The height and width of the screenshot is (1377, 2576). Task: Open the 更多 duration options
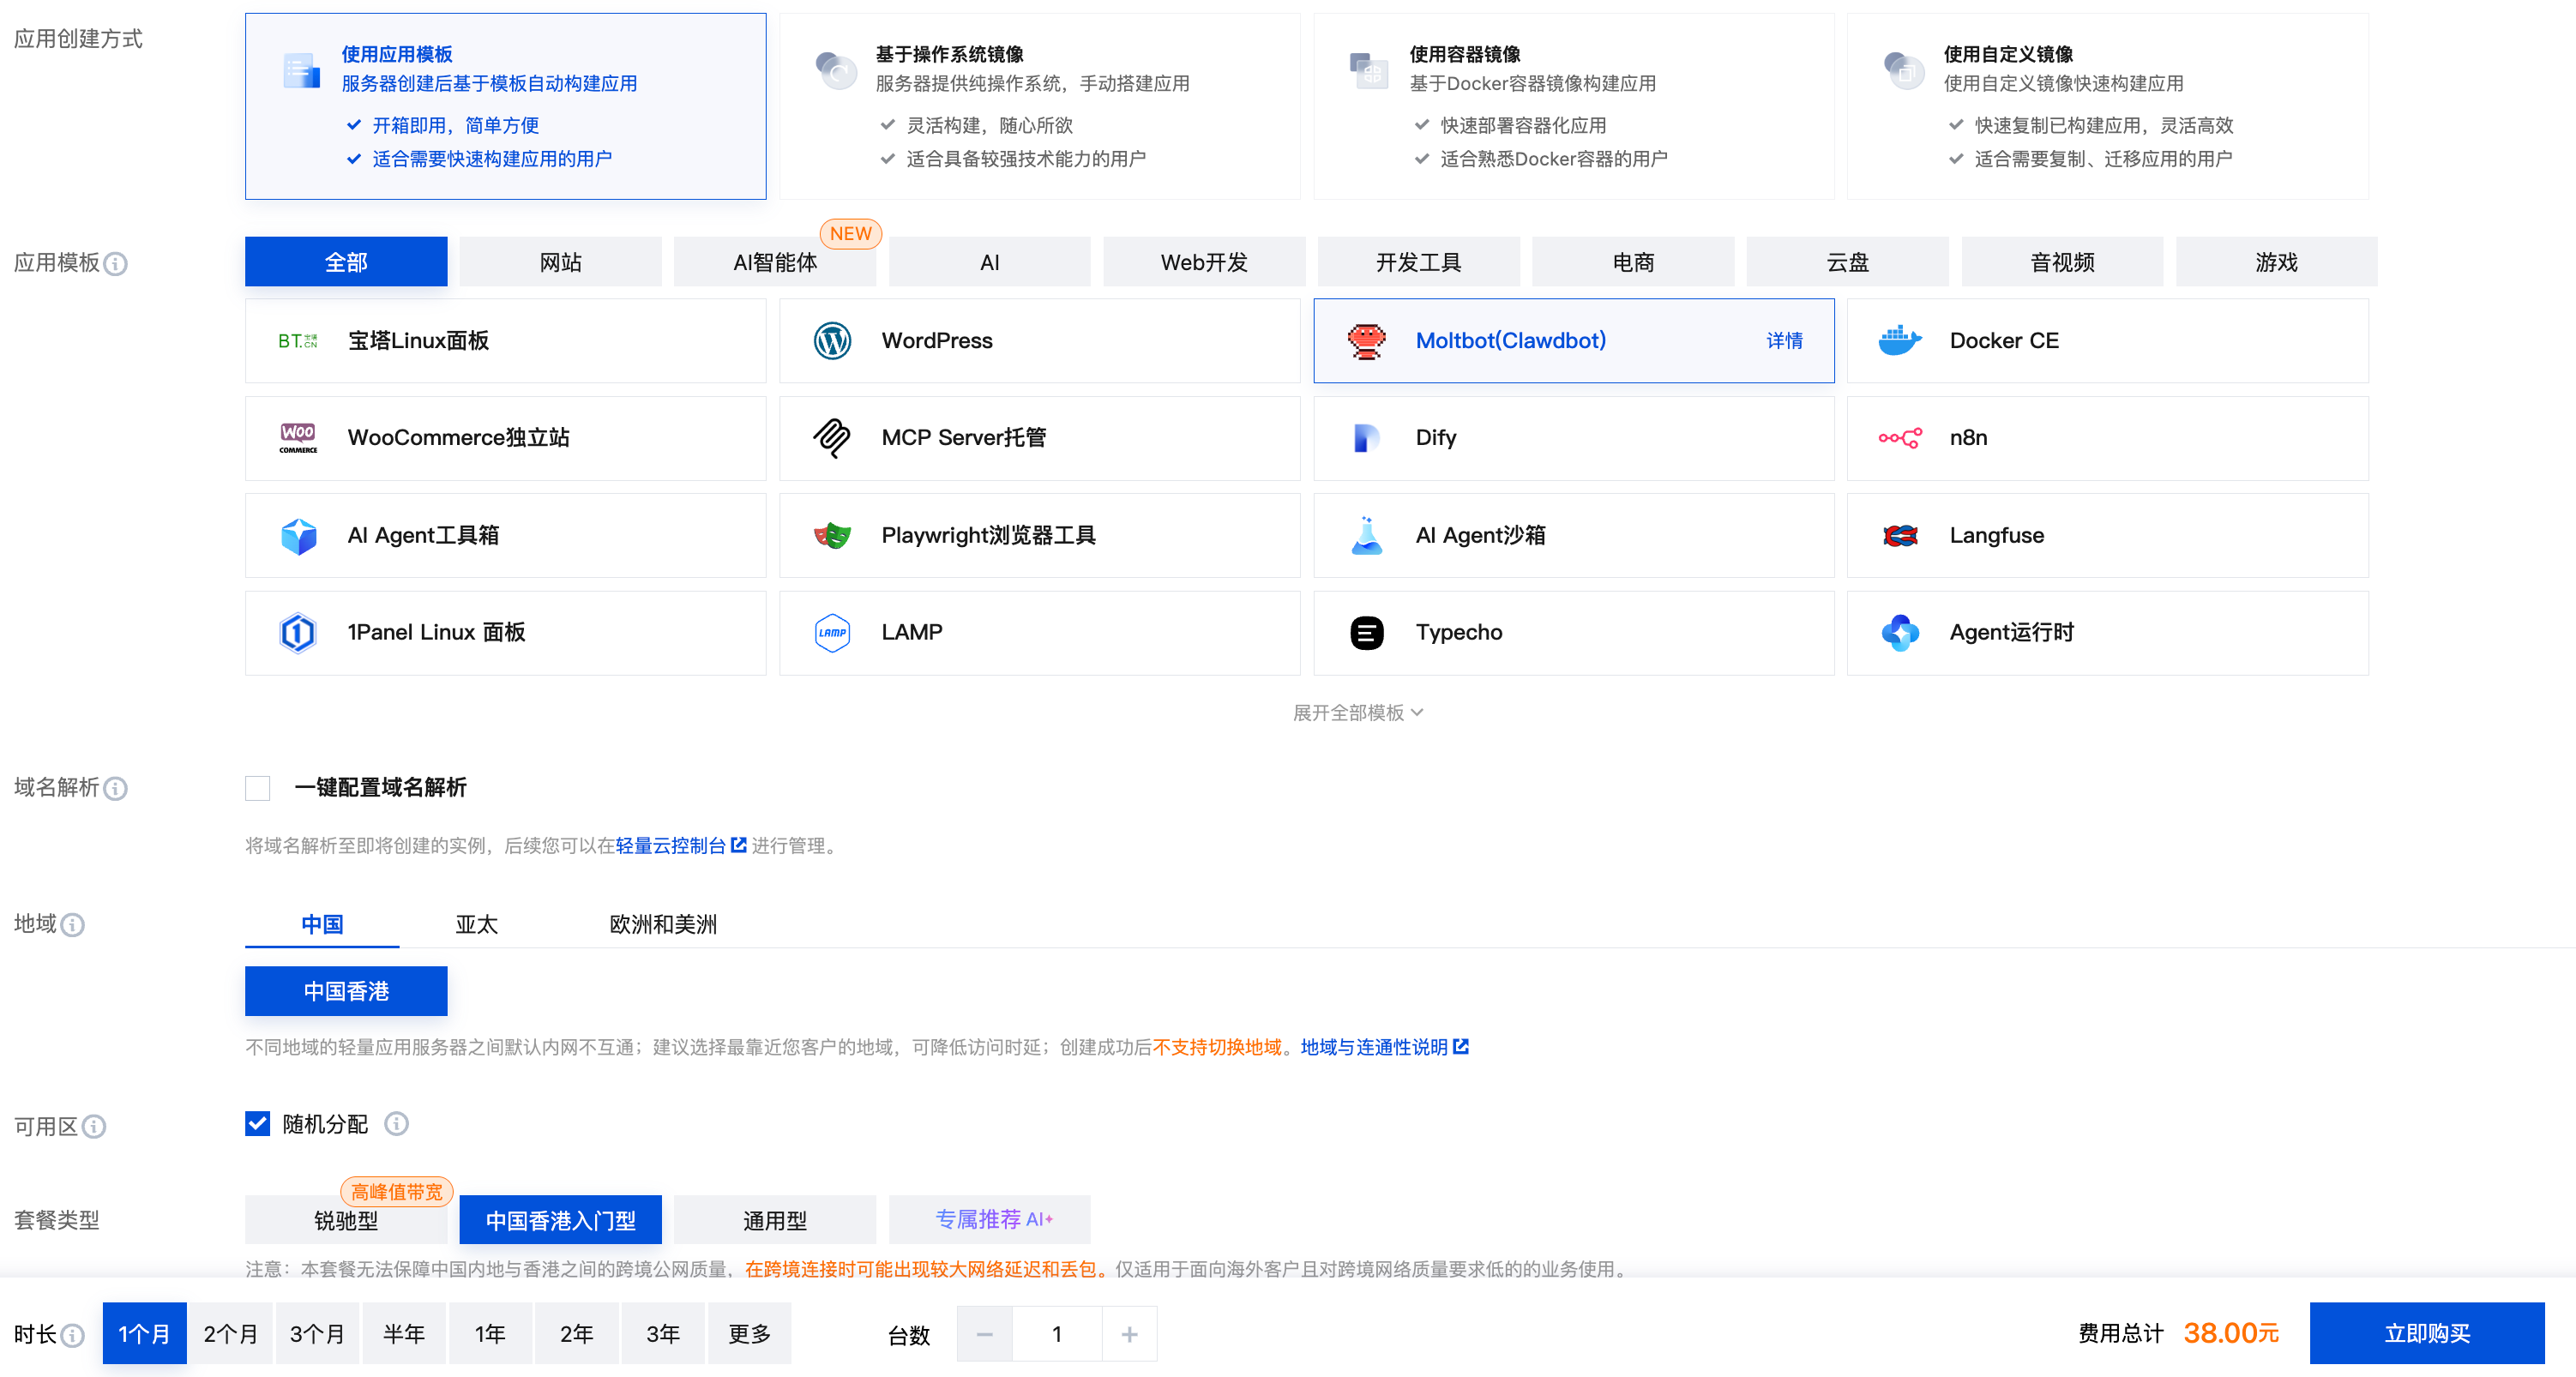[749, 1334]
